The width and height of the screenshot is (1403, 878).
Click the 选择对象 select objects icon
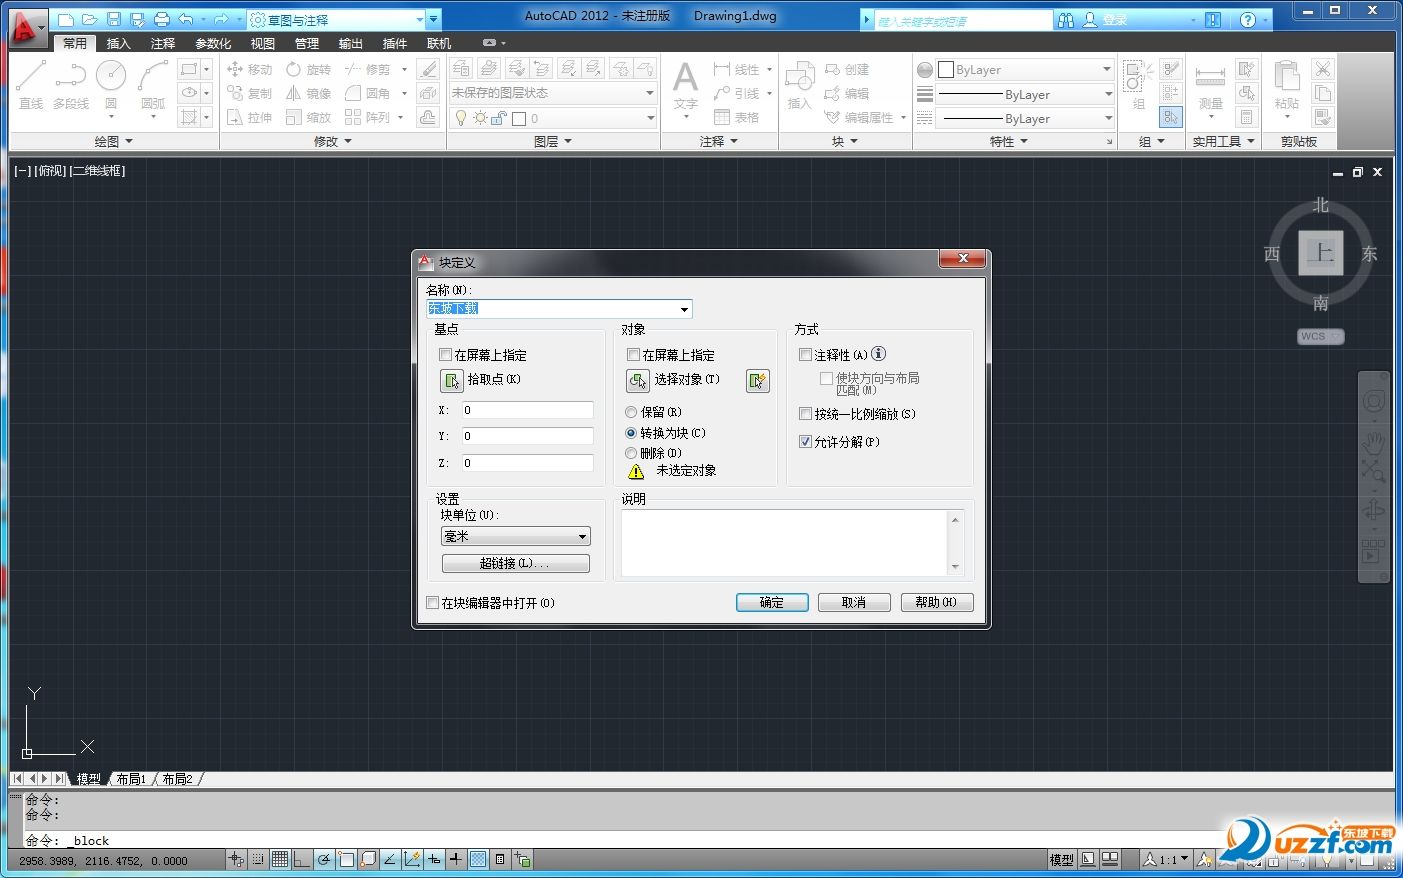638,381
